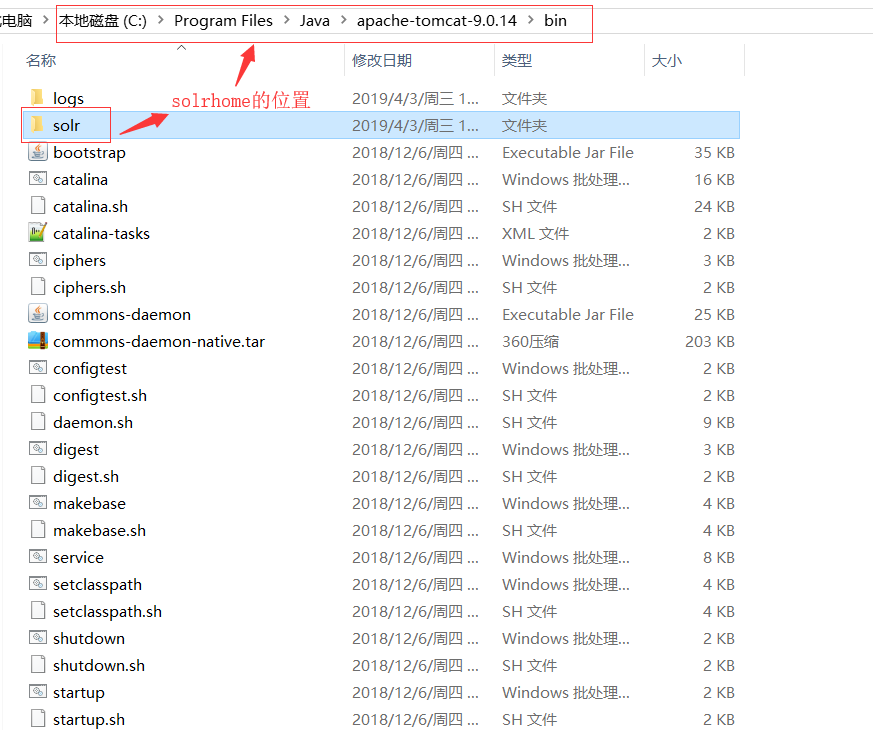Select the file name makebase.sh

click(99, 531)
